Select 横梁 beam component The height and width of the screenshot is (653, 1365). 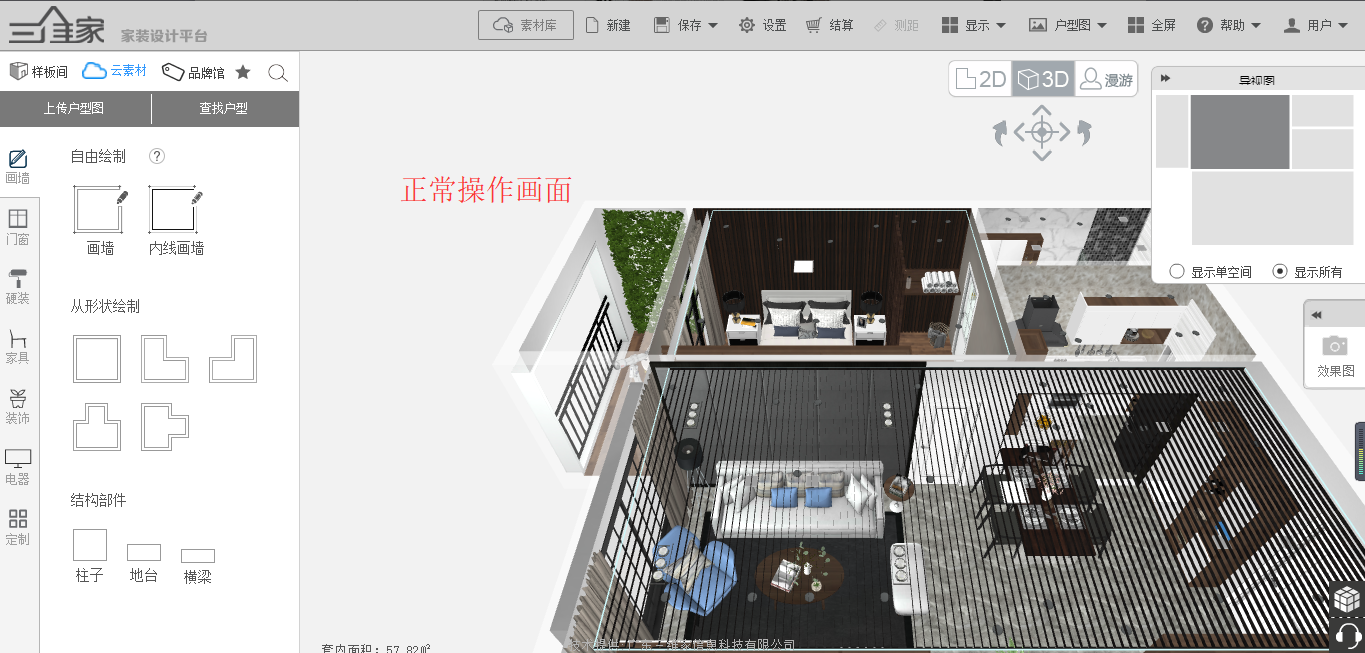(x=198, y=566)
